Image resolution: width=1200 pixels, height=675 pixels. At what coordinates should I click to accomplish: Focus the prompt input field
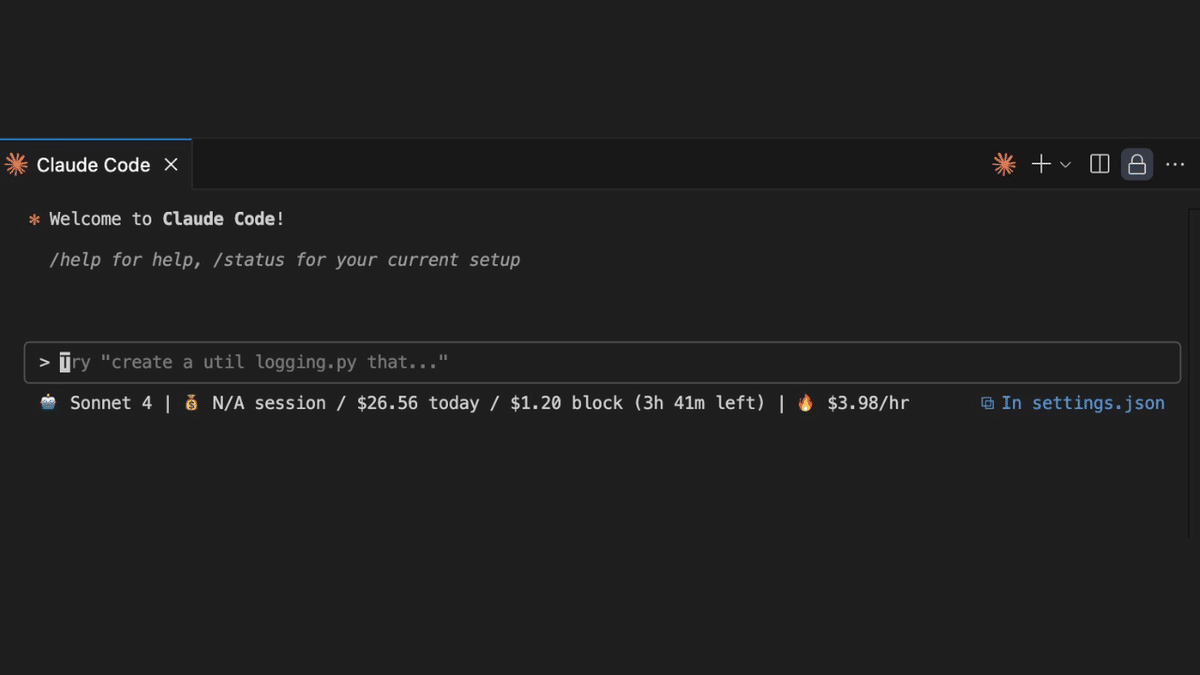coord(600,362)
